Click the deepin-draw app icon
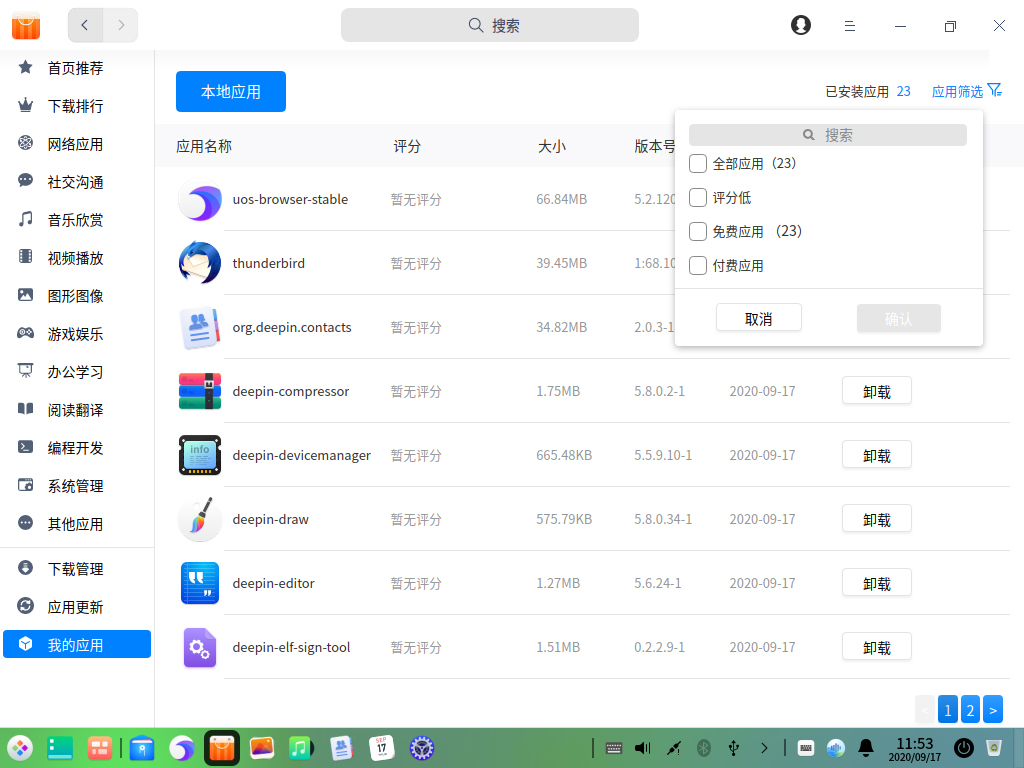 coord(199,519)
